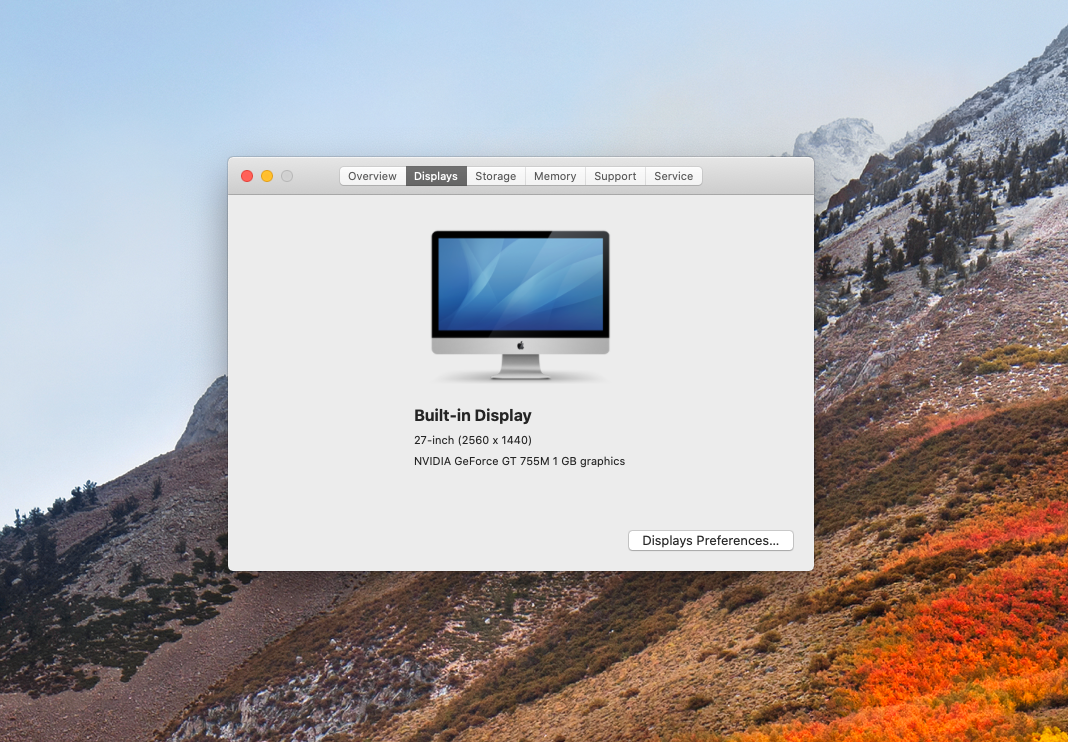Go to the Memory tab
The height and width of the screenshot is (742, 1068).
pos(555,176)
